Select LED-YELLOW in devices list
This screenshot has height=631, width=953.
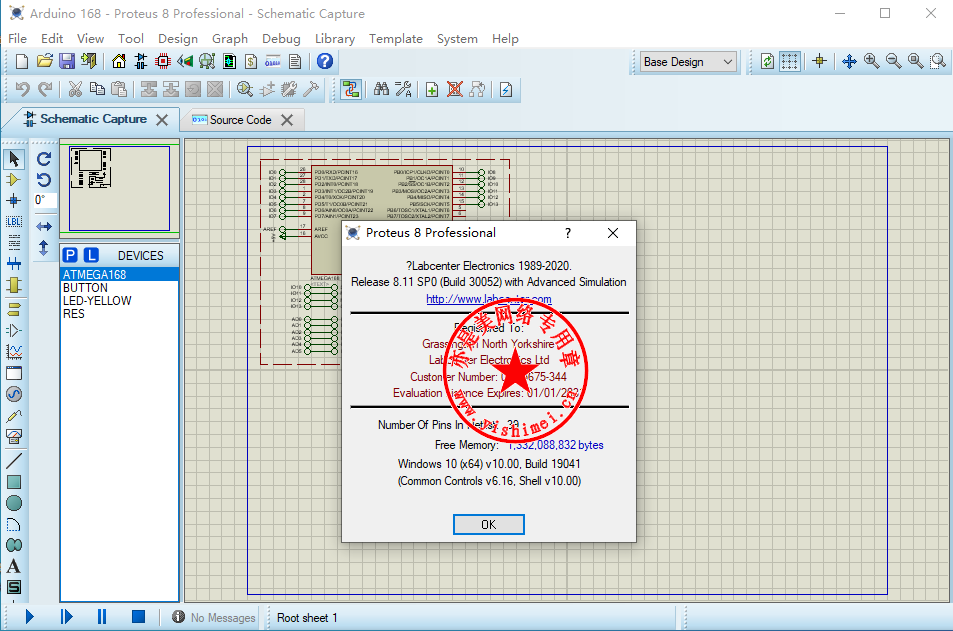tap(119, 300)
